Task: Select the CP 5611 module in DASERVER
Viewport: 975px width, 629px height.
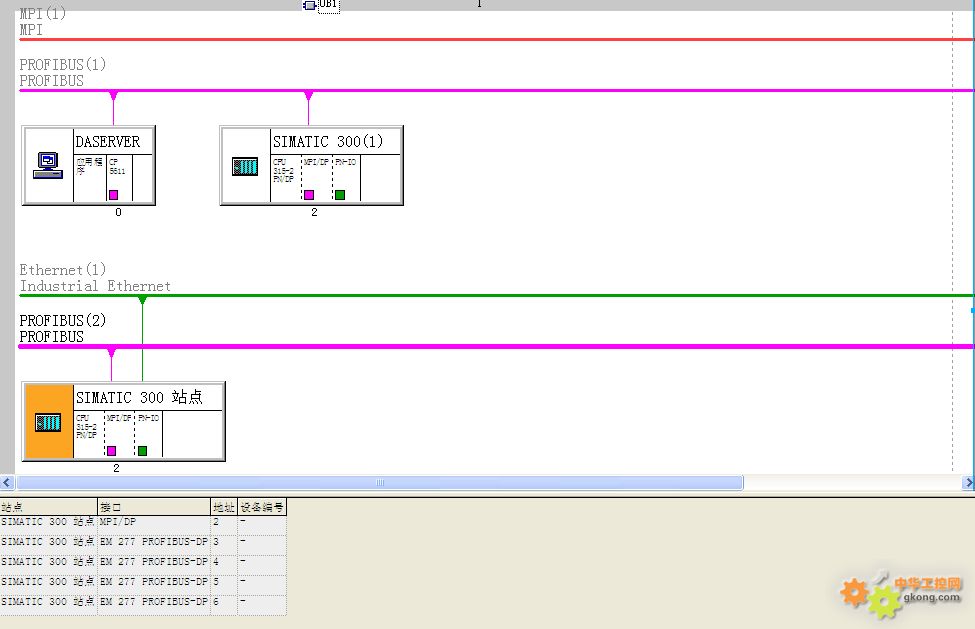Action: pos(117,167)
